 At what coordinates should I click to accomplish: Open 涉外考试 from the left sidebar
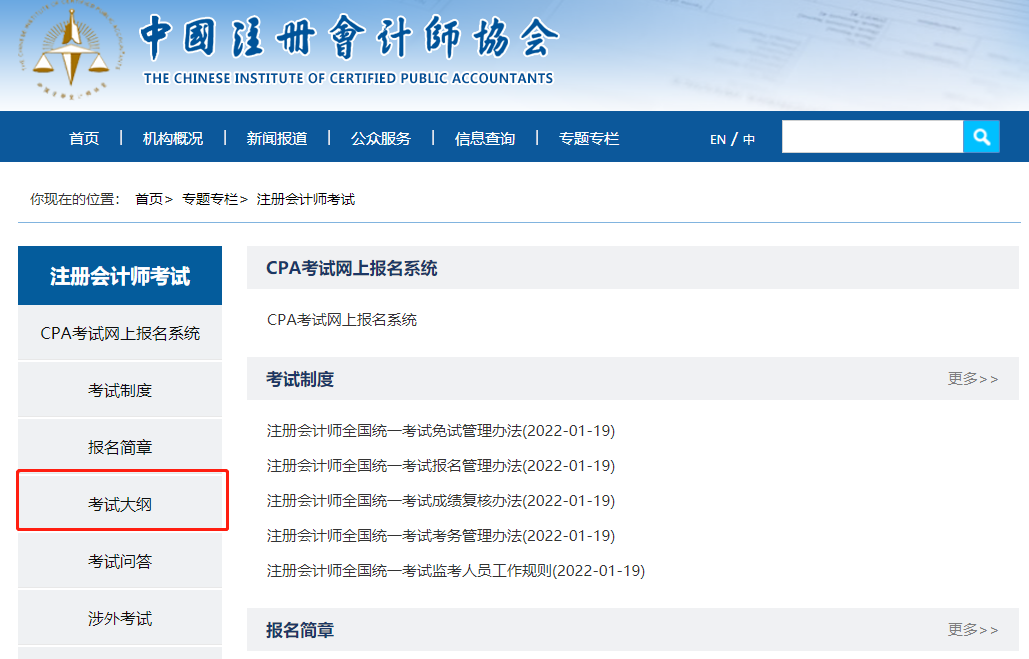coord(120,619)
